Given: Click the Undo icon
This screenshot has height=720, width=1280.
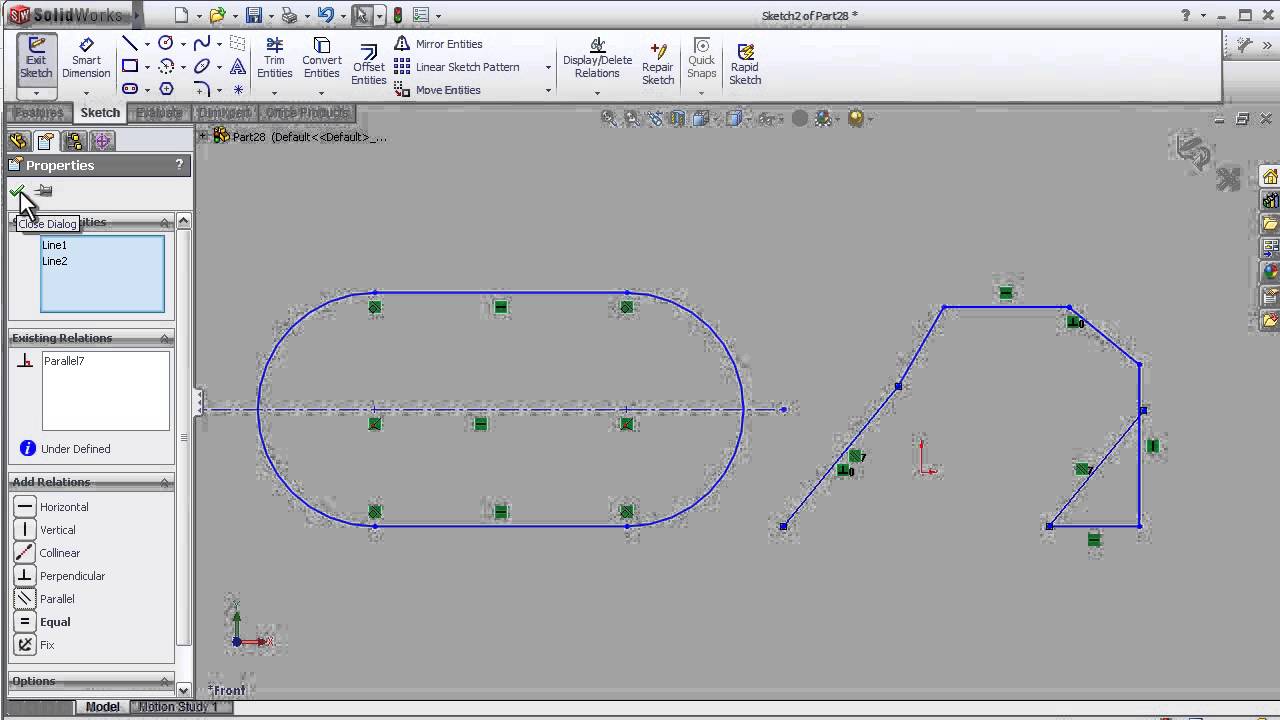Looking at the screenshot, I should coord(326,15).
